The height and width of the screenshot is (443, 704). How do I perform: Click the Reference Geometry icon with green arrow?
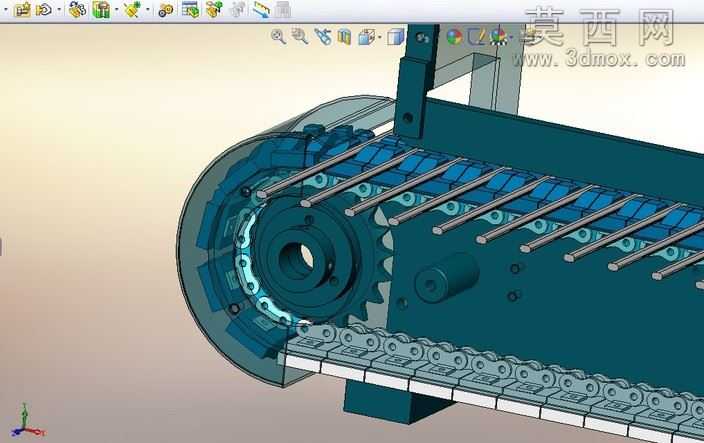pos(214,9)
